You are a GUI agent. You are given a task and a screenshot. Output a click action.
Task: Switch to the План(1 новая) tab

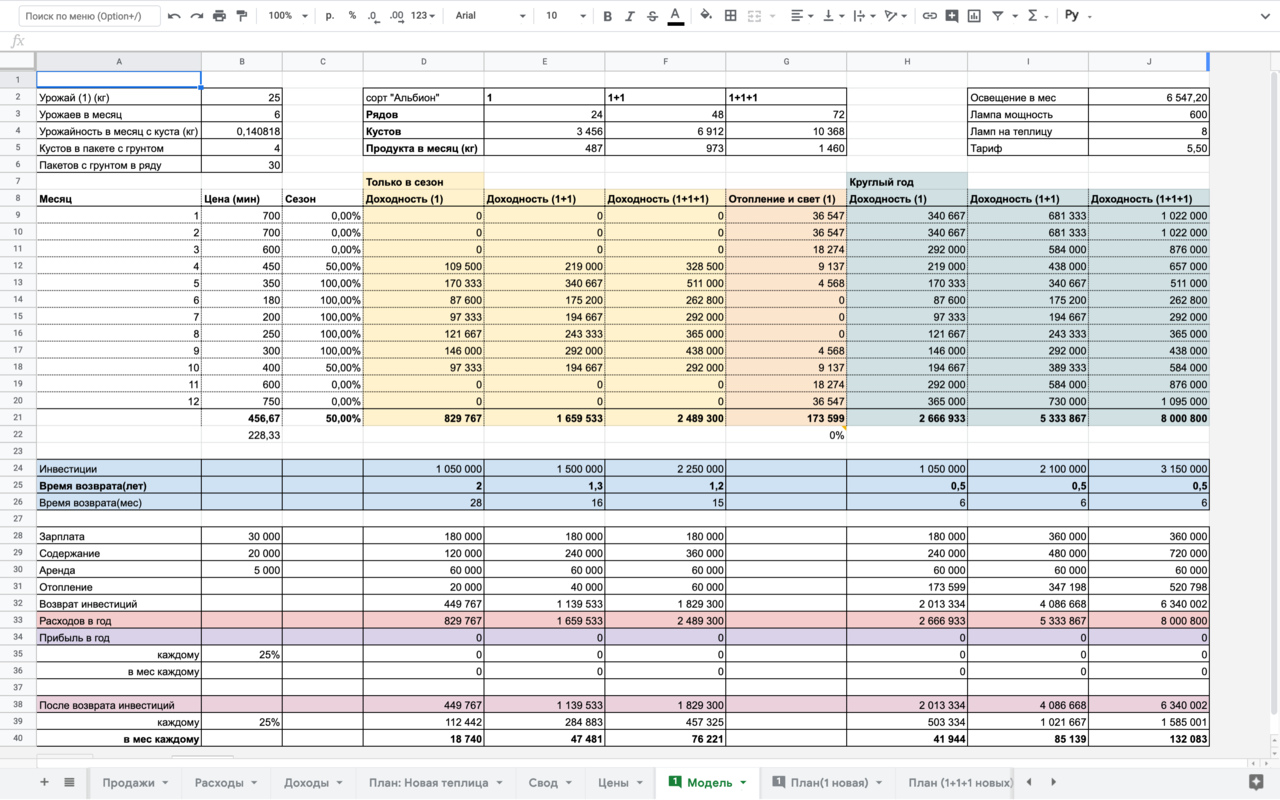pyautogui.click(x=828, y=782)
